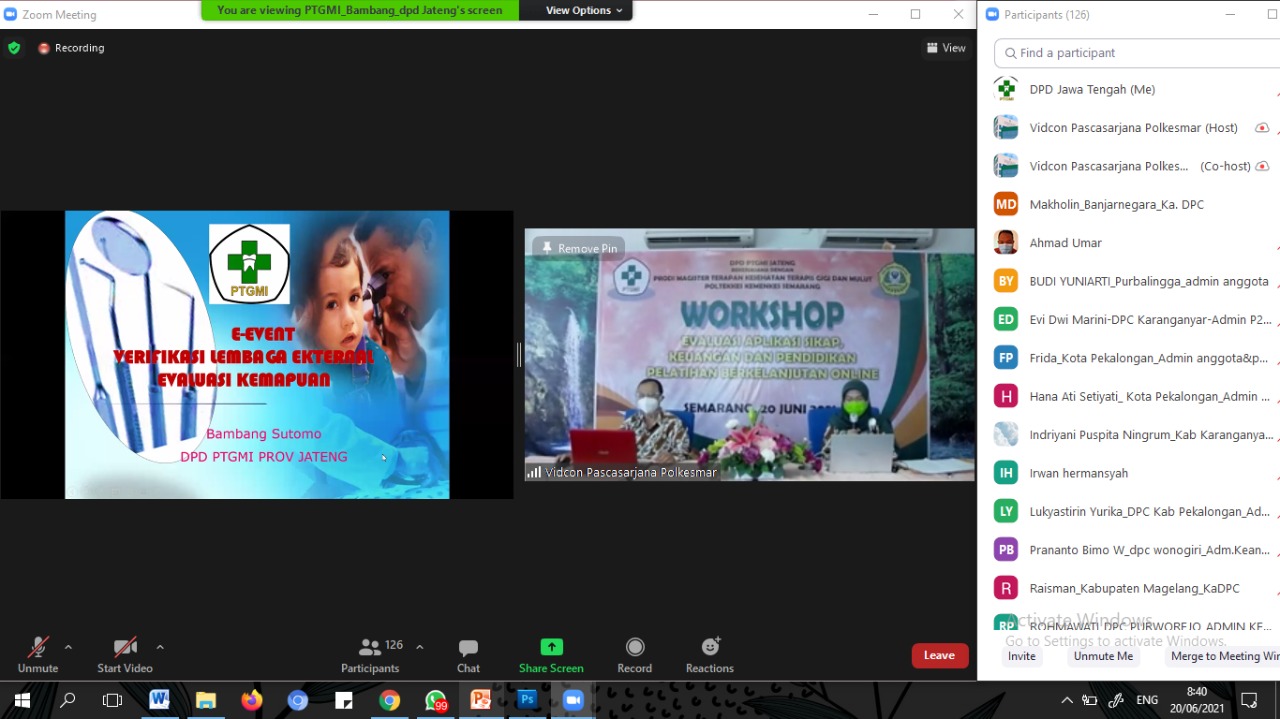Click the shared slide presentation view
This screenshot has height=719, width=1280.
coord(257,354)
